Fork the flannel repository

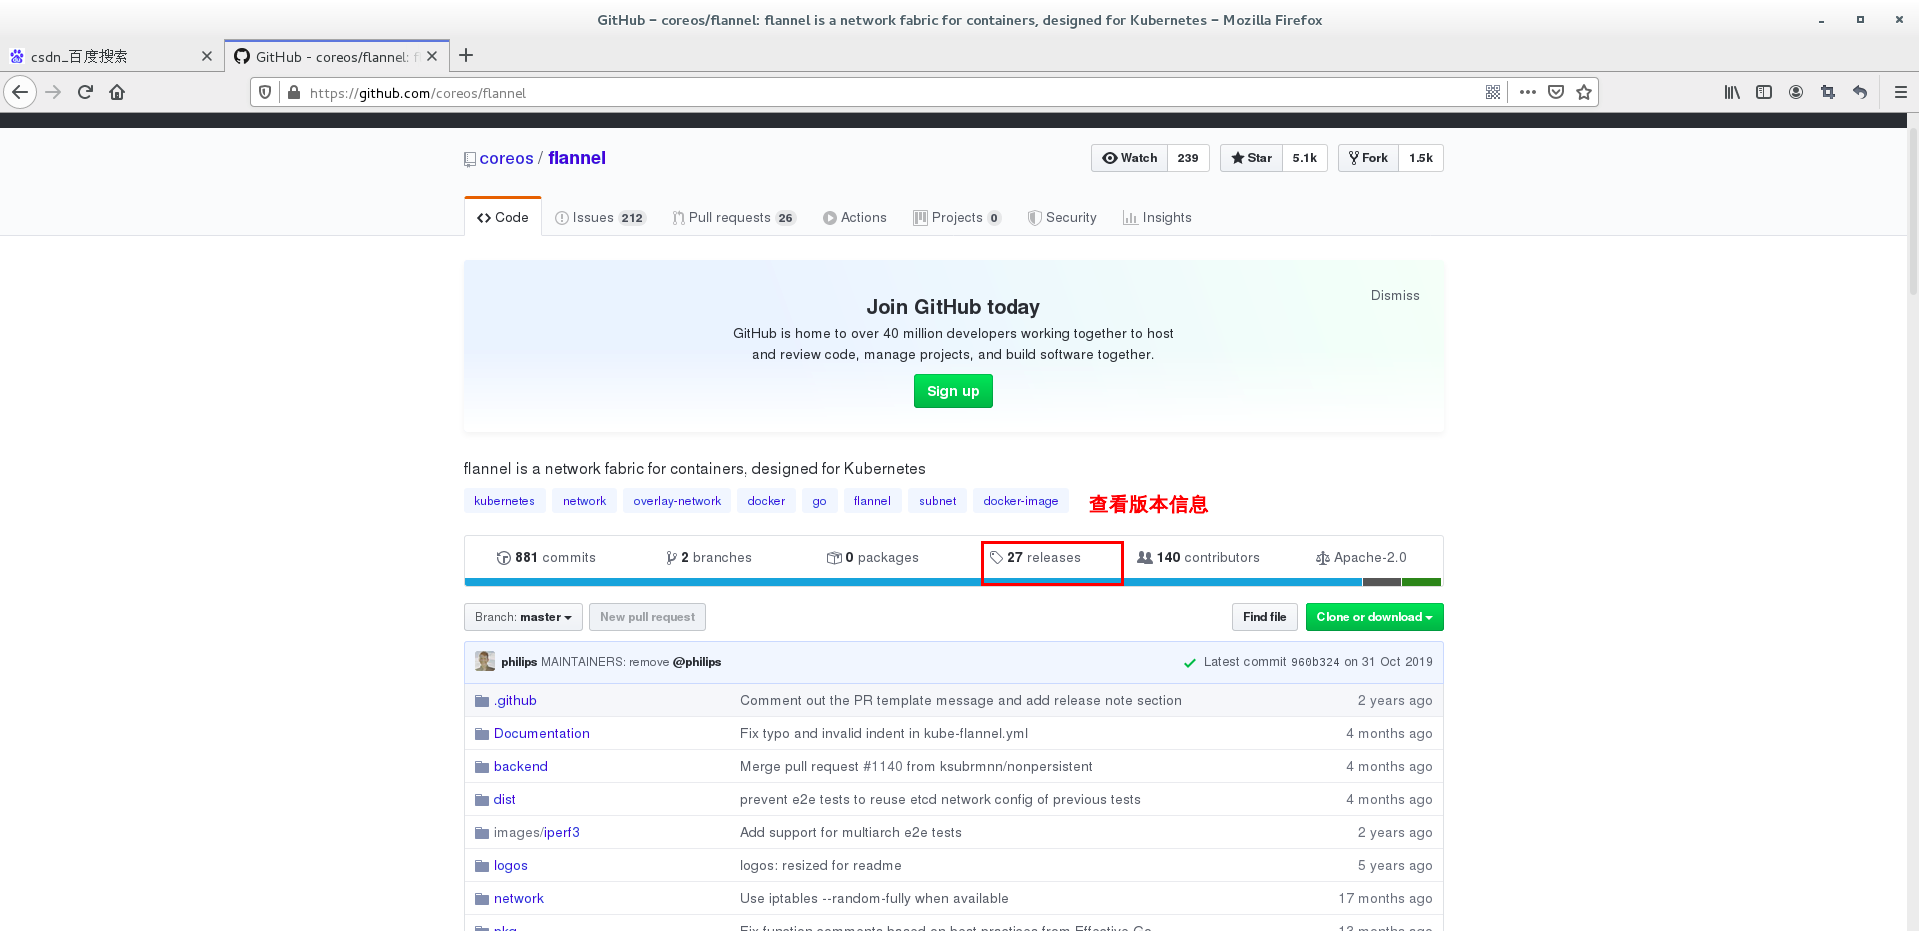(x=1368, y=158)
